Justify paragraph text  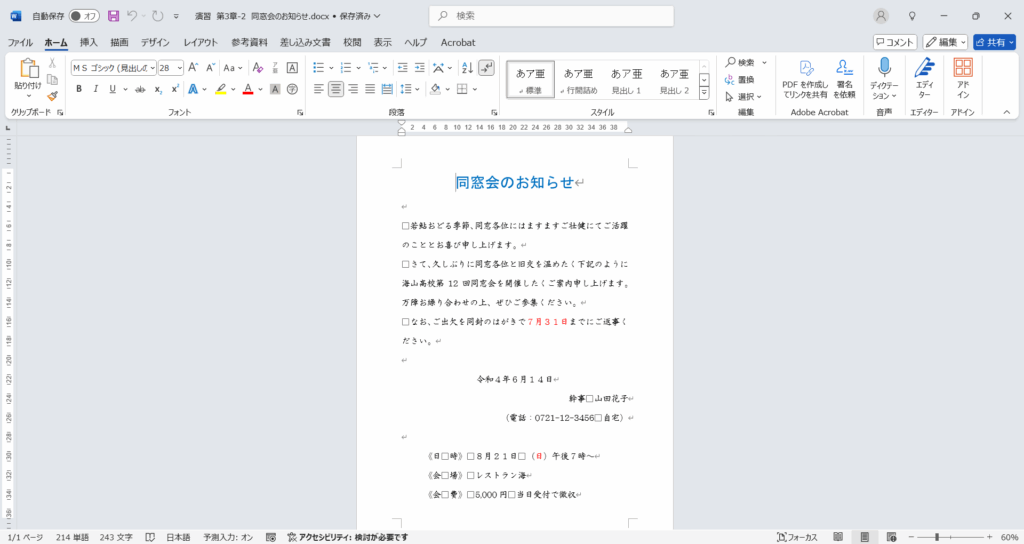coord(370,89)
